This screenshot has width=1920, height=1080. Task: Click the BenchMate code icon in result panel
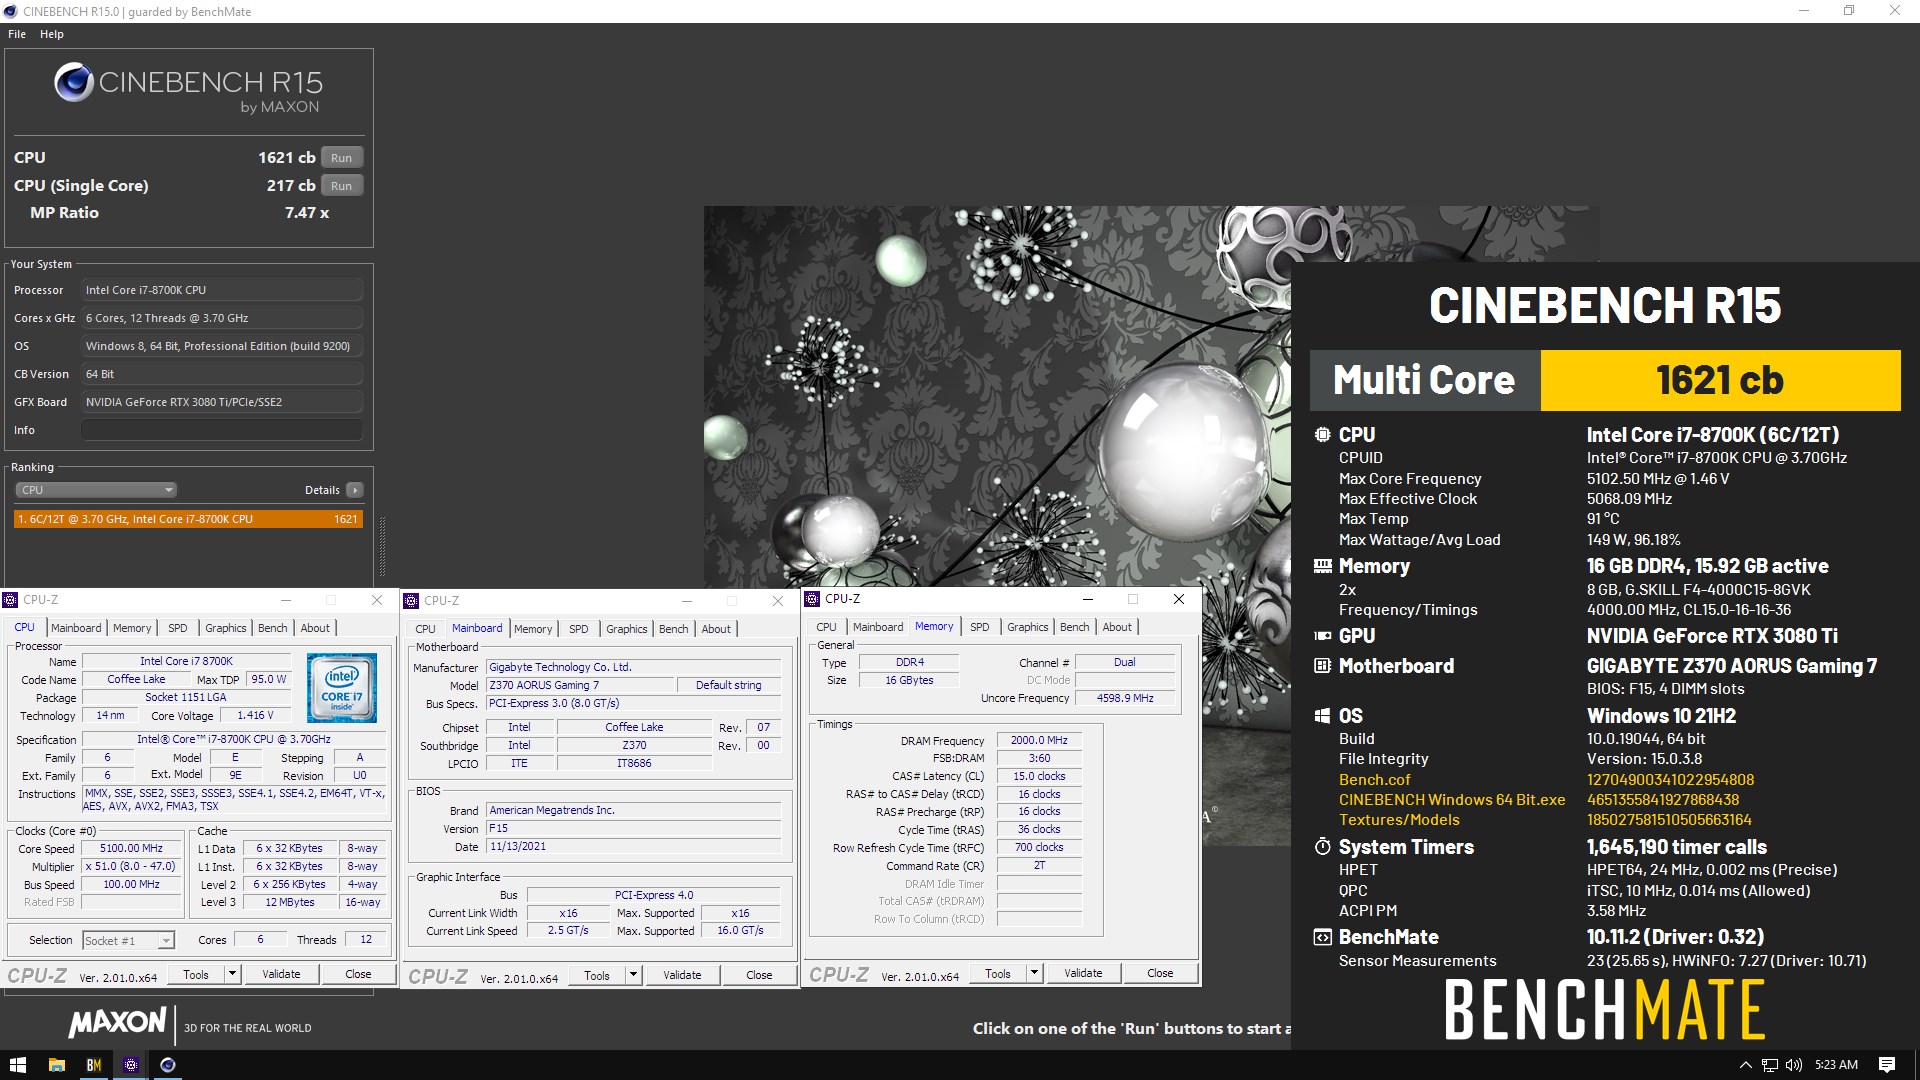1322,937
